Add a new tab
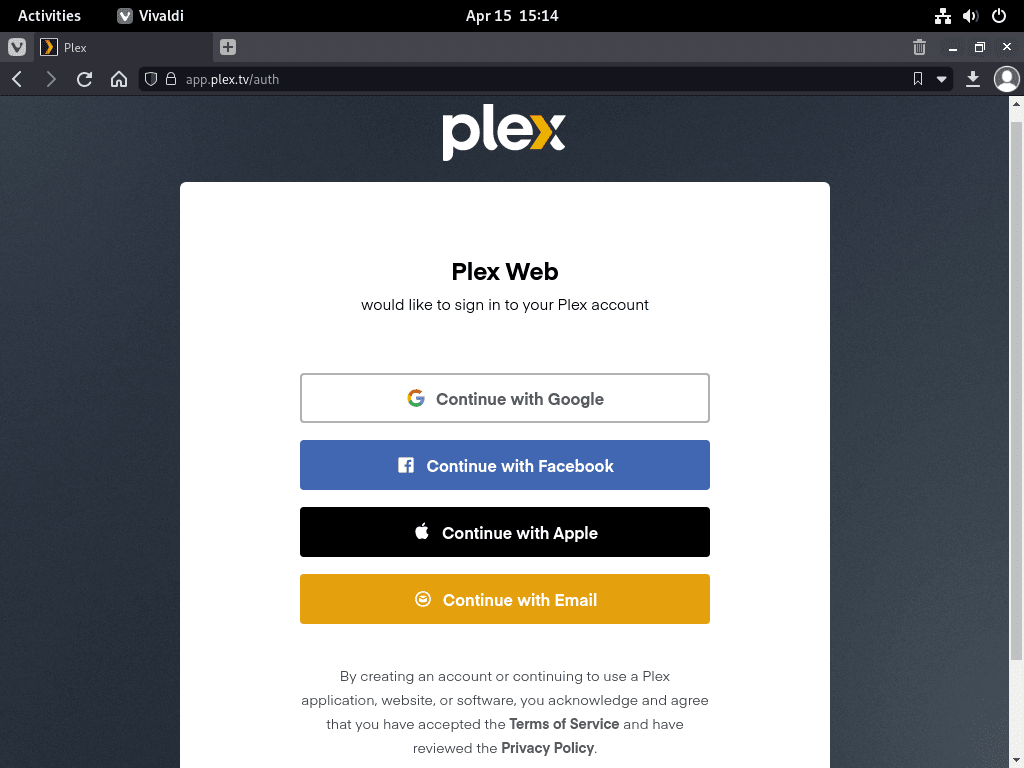The width and height of the screenshot is (1024, 768). (228, 47)
